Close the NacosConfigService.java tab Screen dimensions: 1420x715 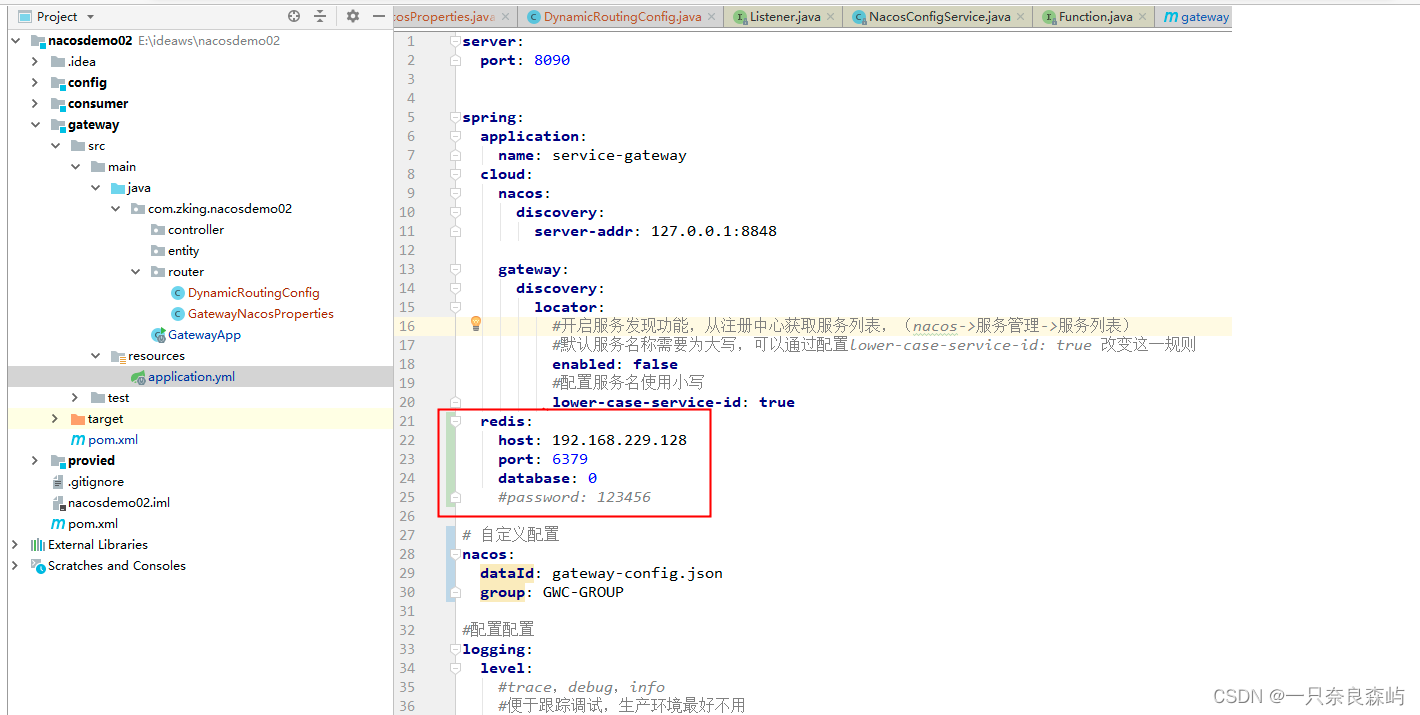[x=1021, y=17]
